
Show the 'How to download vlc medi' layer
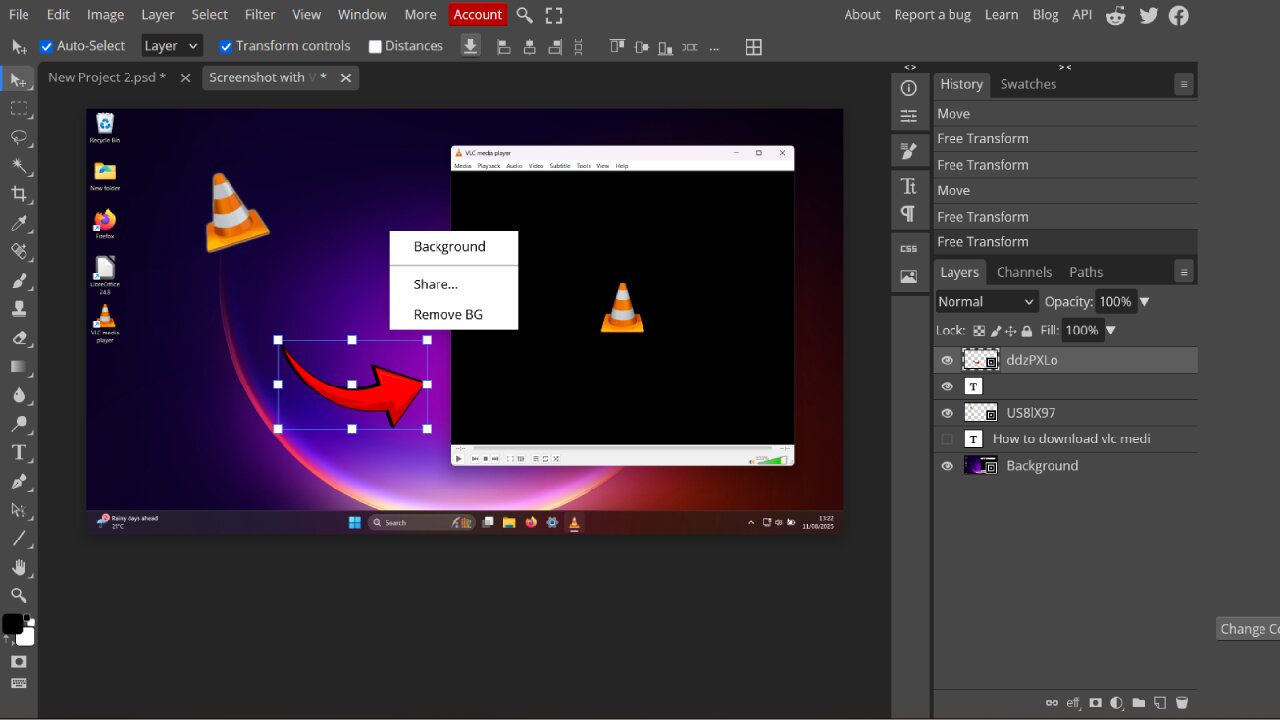point(947,439)
